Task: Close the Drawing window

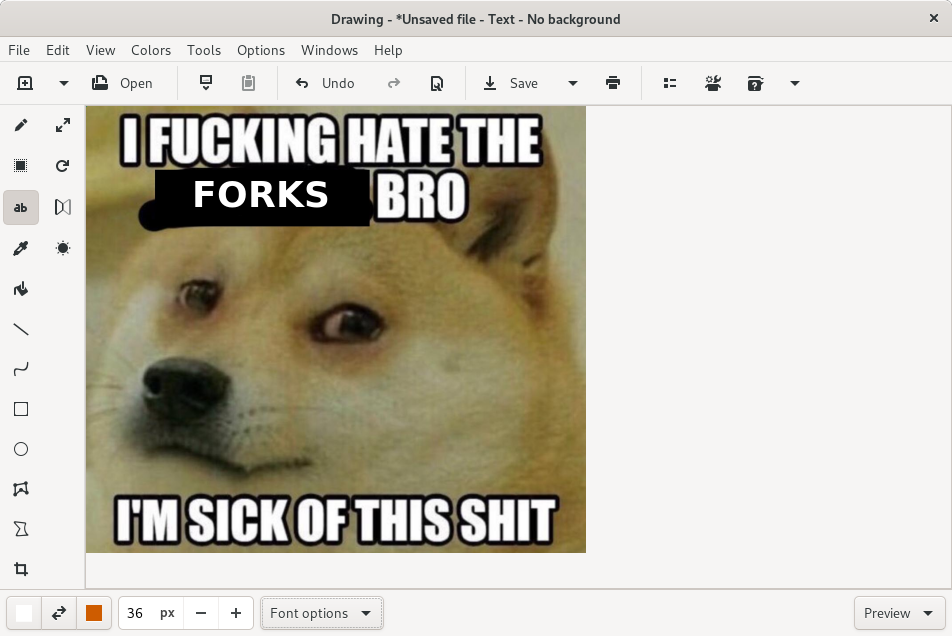Action: tap(934, 18)
